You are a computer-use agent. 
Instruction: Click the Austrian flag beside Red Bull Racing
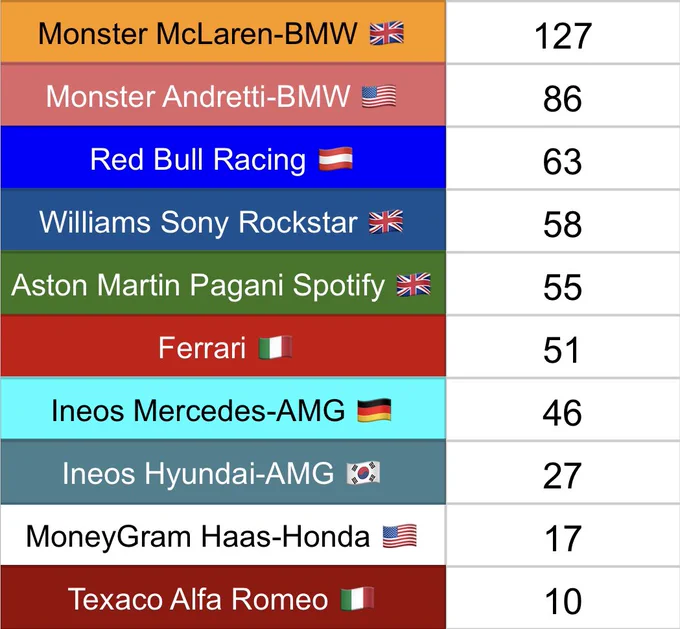click(335, 159)
